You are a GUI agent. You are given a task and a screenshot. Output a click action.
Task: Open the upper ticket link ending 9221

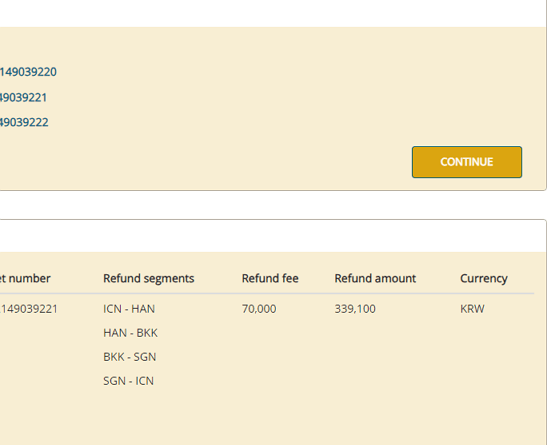pyautogui.click(x=23, y=97)
